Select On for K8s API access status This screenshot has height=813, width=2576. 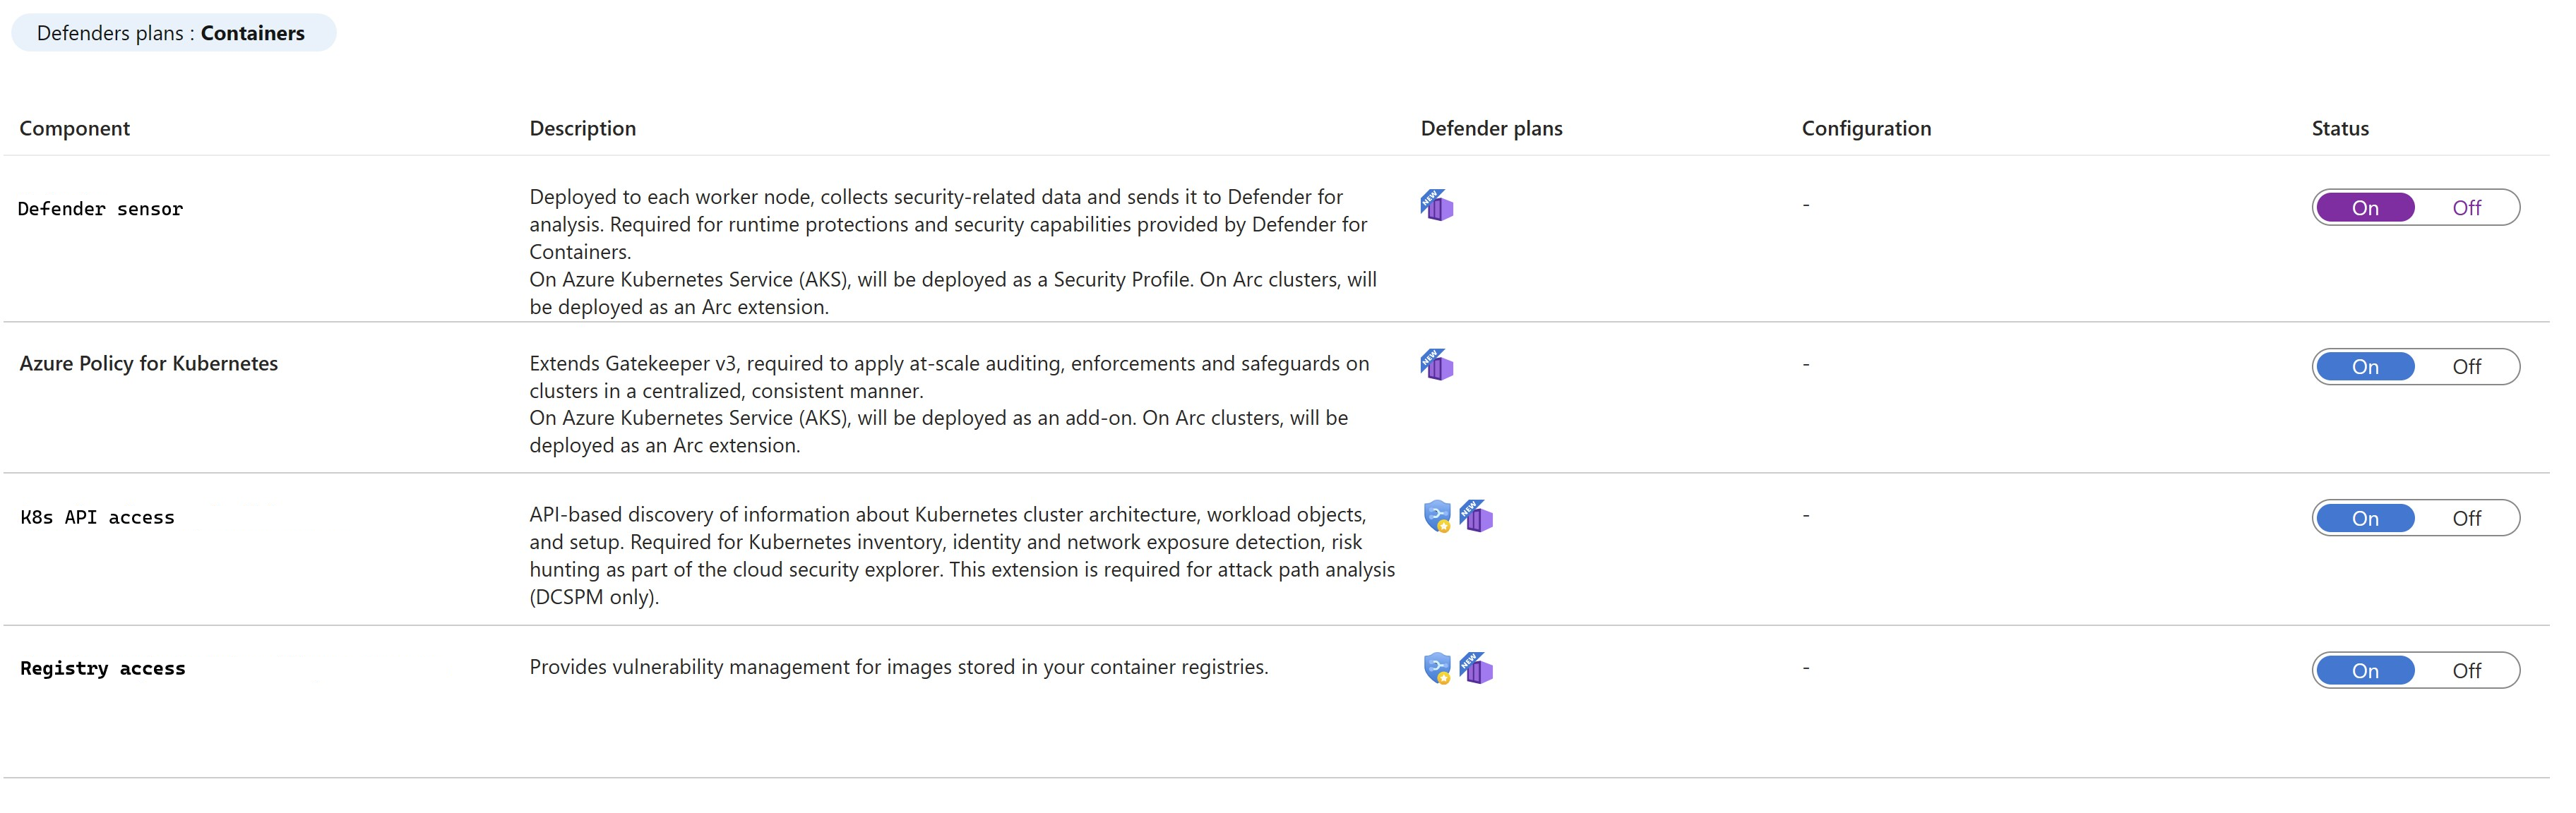[x=2365, y=518]
